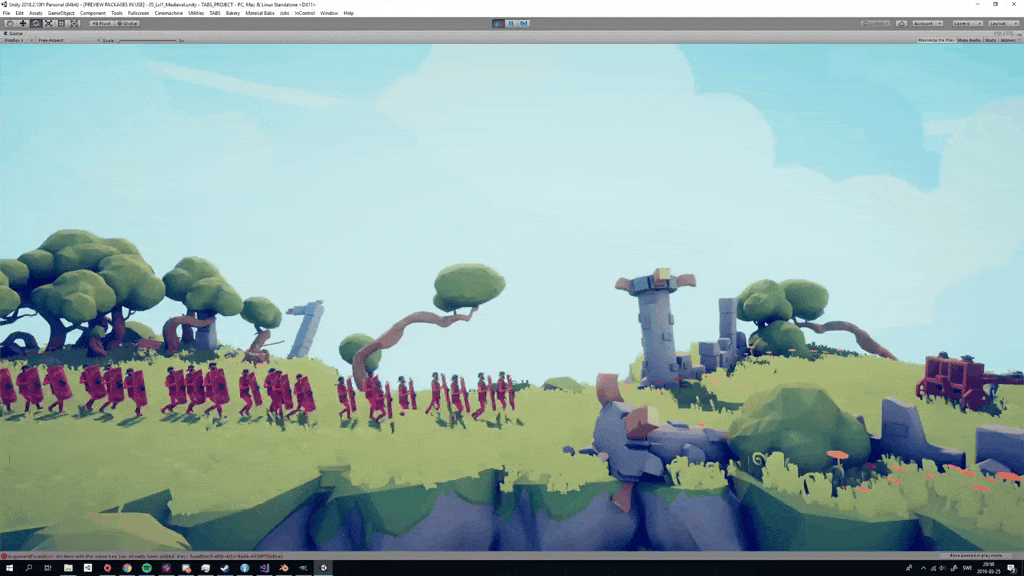
Task: Select the Scale tool
Action: point(48,23)
